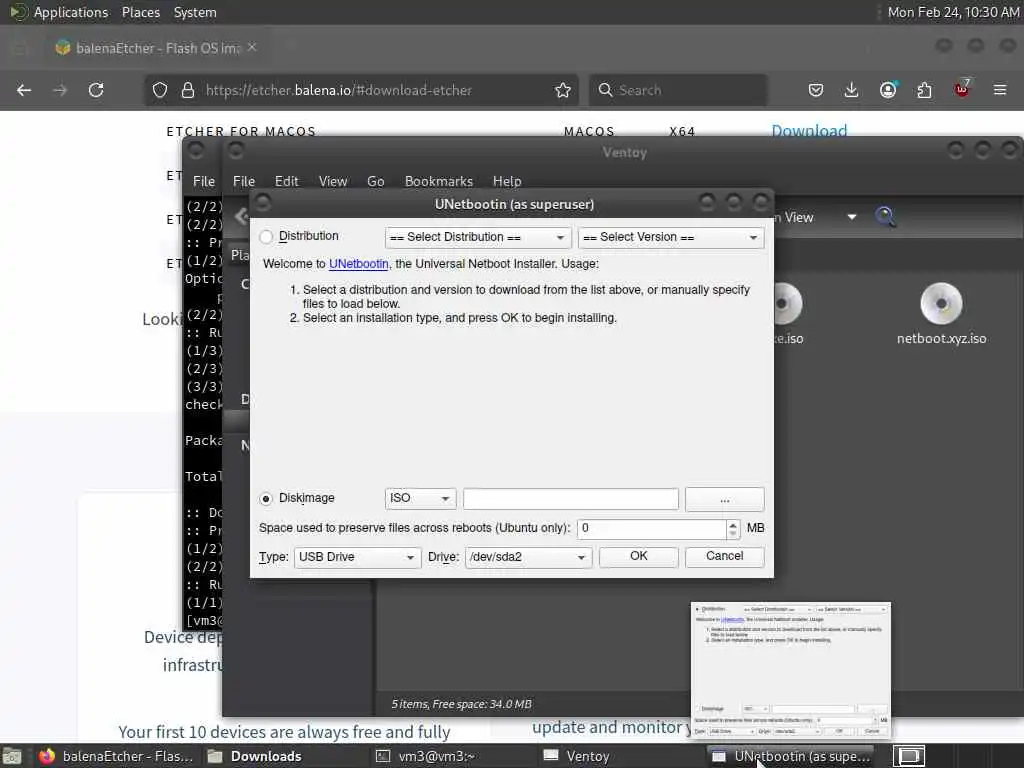Click the clock in the top panel
1024x768 pixels.
coord(953,12)
